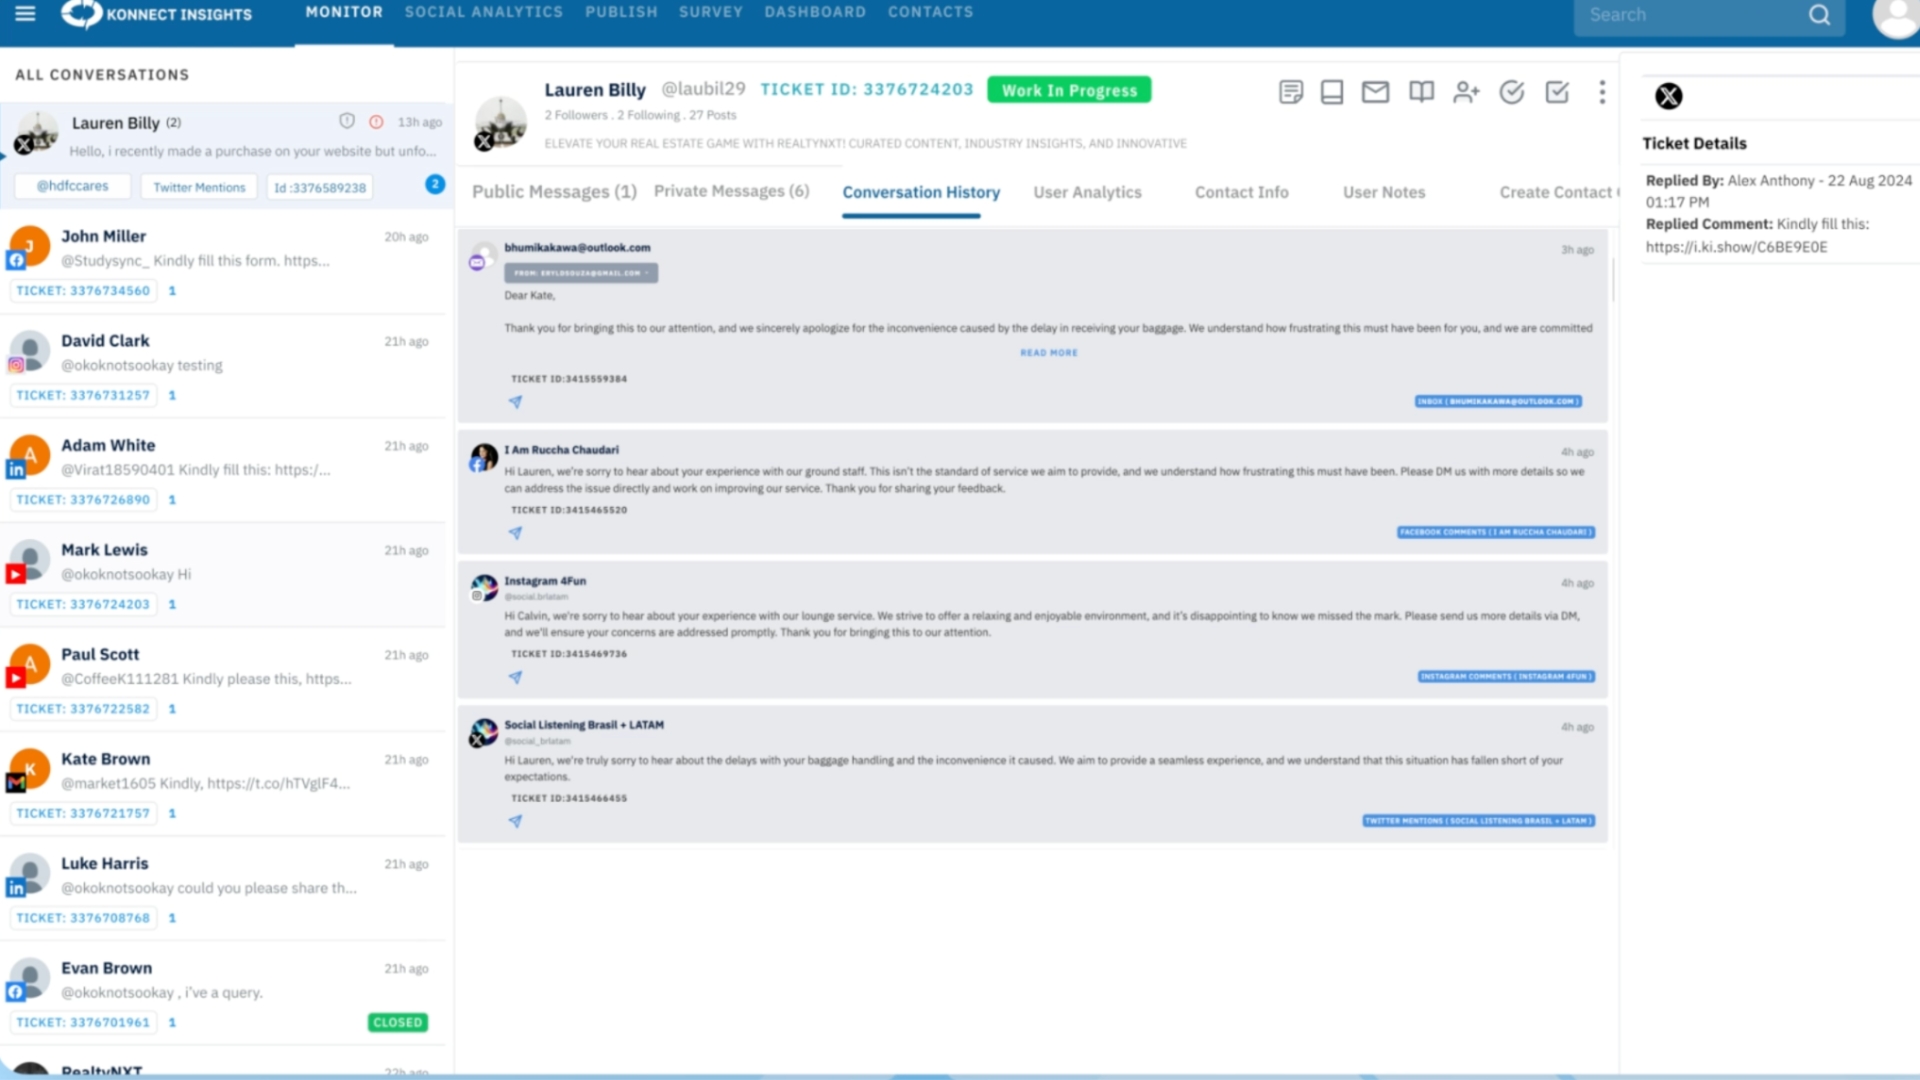
Task: Open the book/log icon in ticket header
Action: pyautogui.click(x=1421, y=91)
